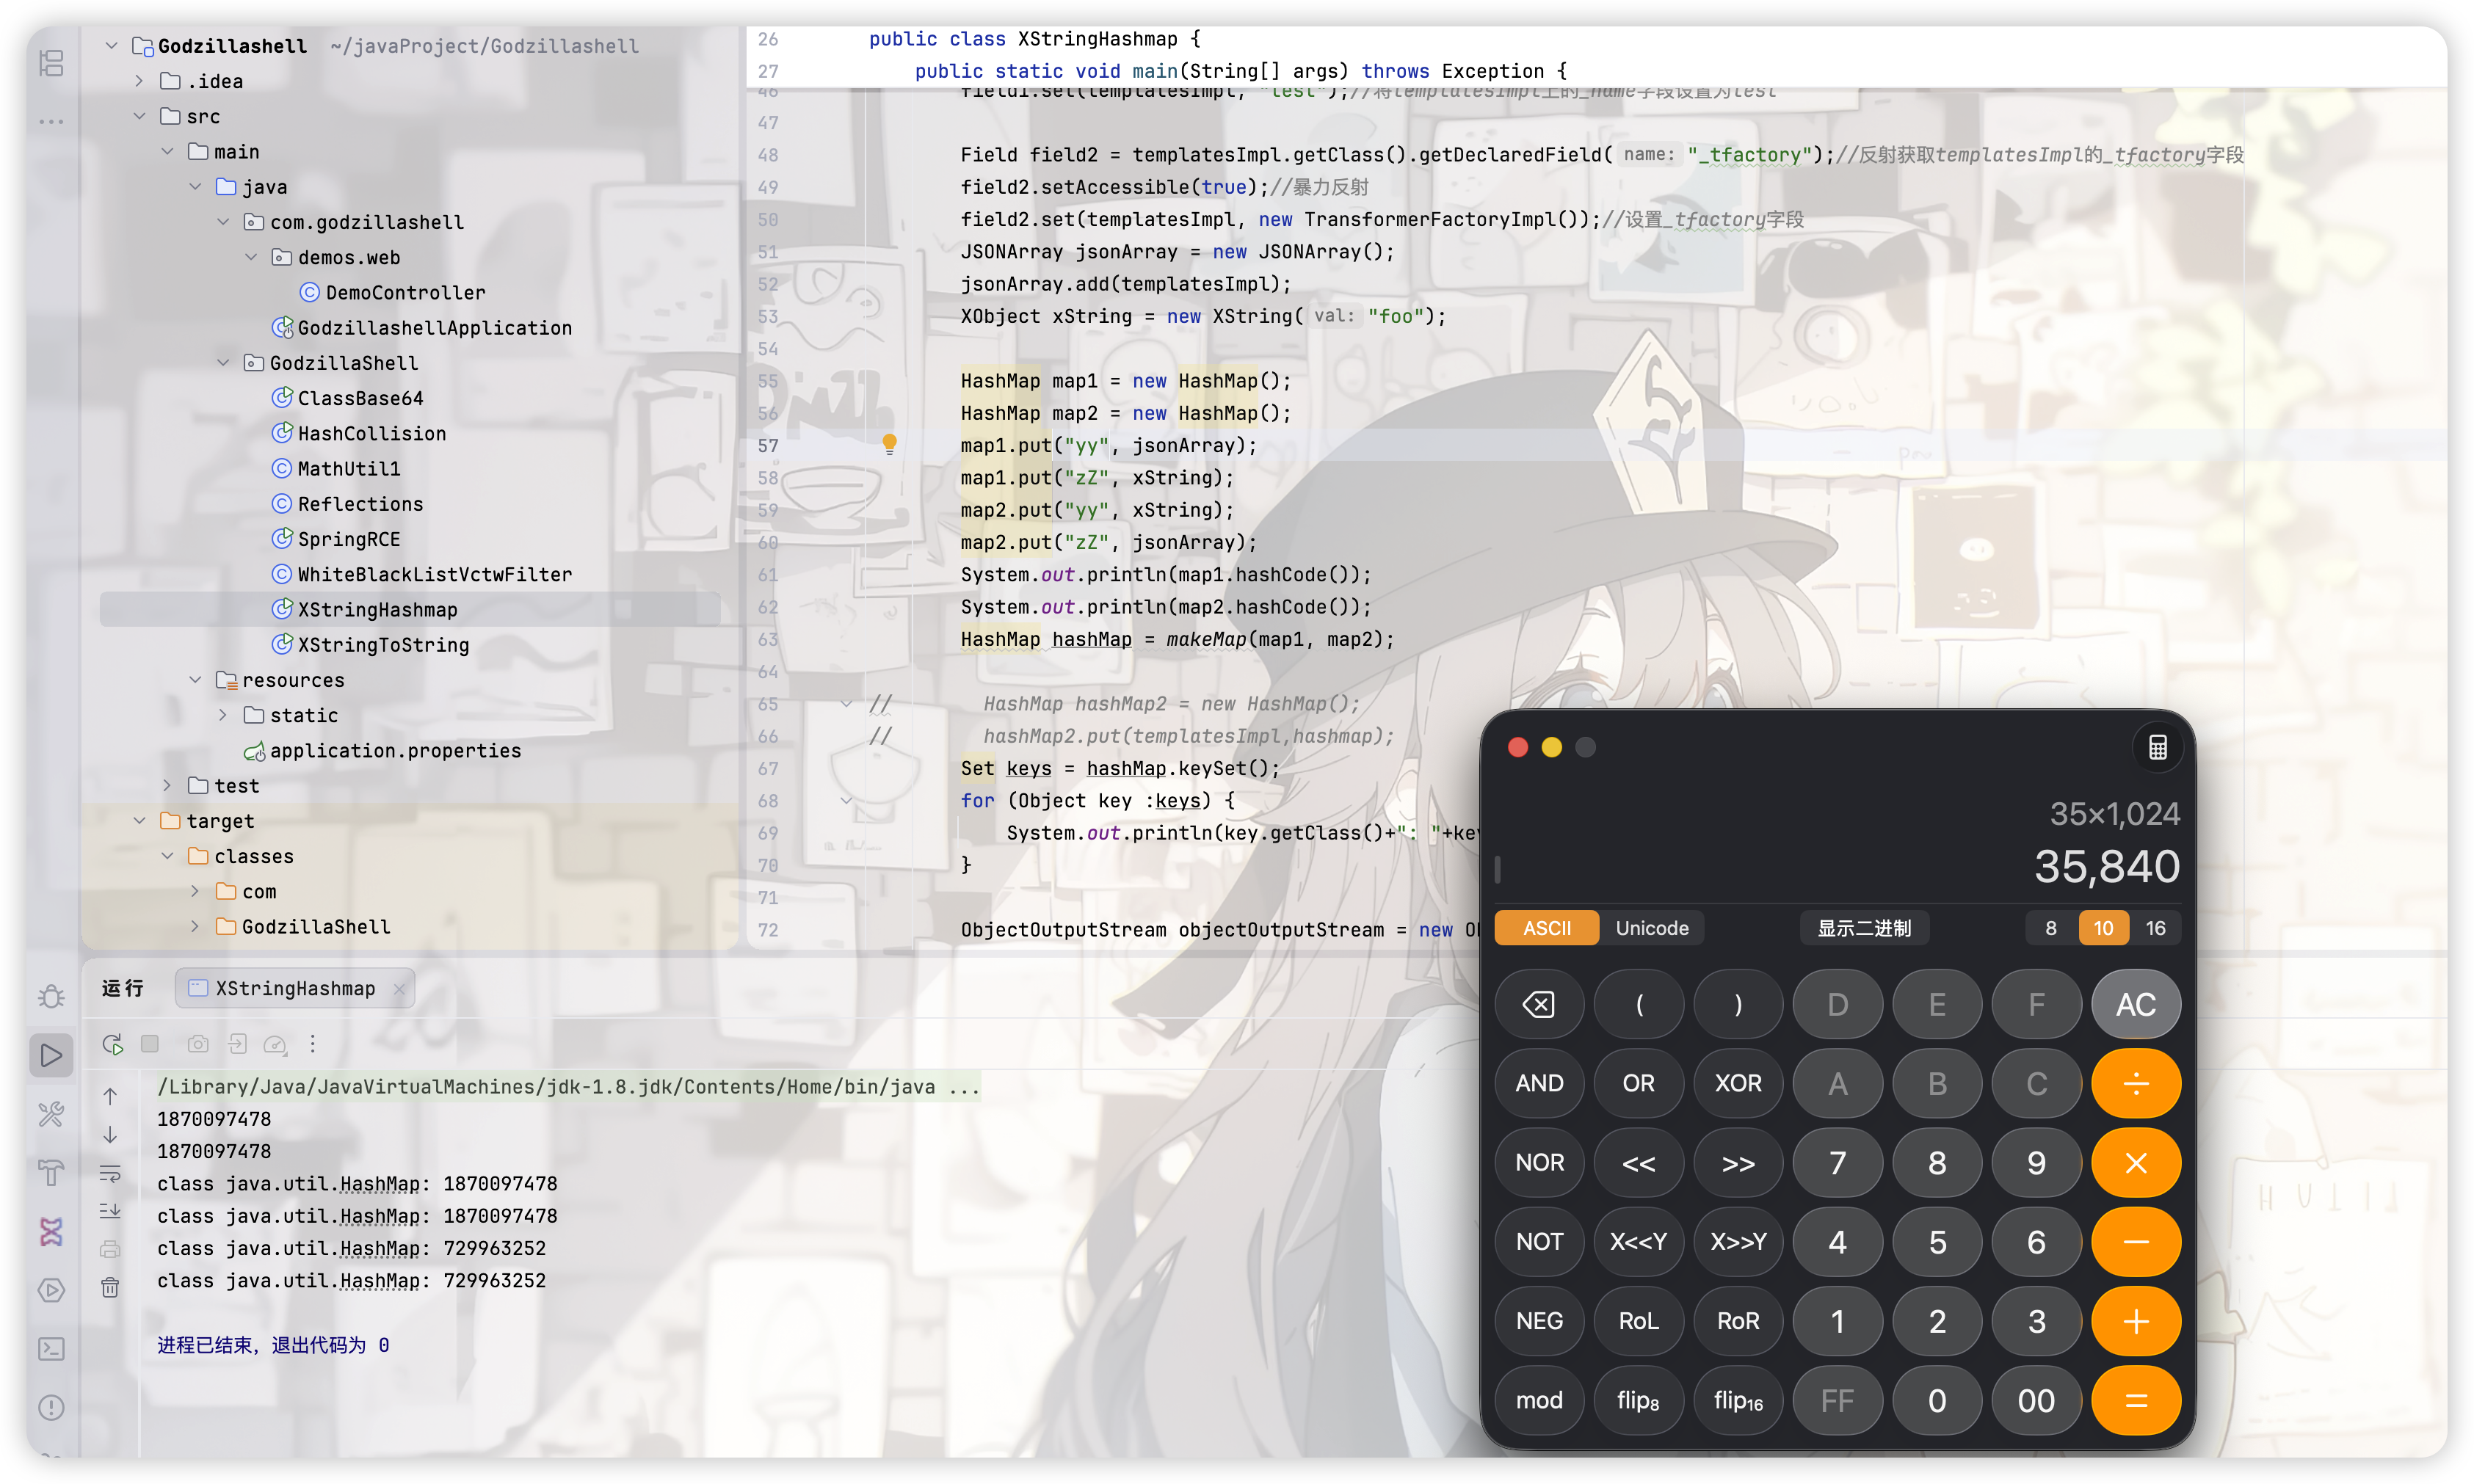Screen dimensions: 2474x1484
Task: Click the plus operator in Calculator
Action: pyautogui.click(x=2135, y=1321)
